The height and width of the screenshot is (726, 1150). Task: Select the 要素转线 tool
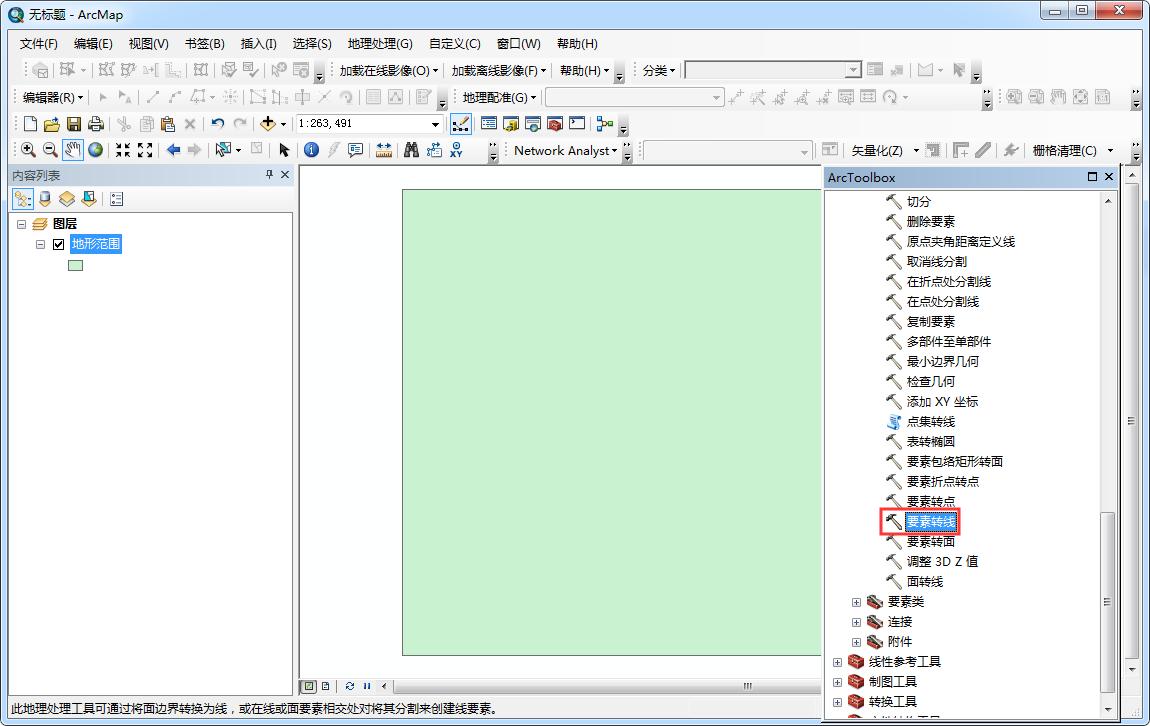coord(931,521)
